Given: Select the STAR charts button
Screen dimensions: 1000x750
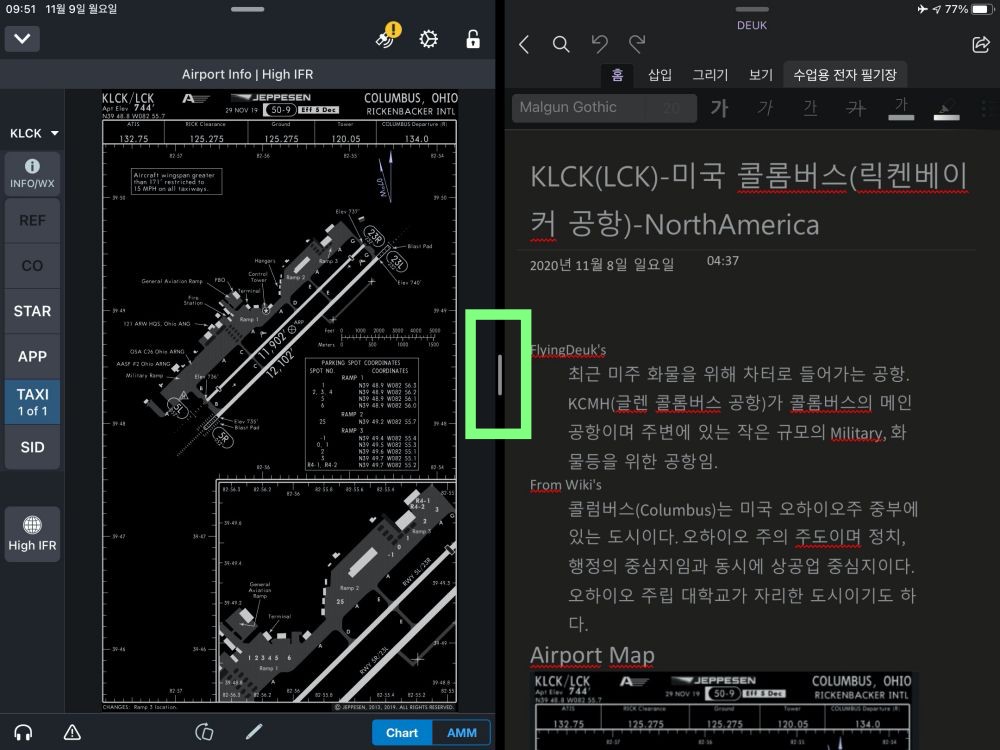Looking at the screenshot, I should coord(32,311).
